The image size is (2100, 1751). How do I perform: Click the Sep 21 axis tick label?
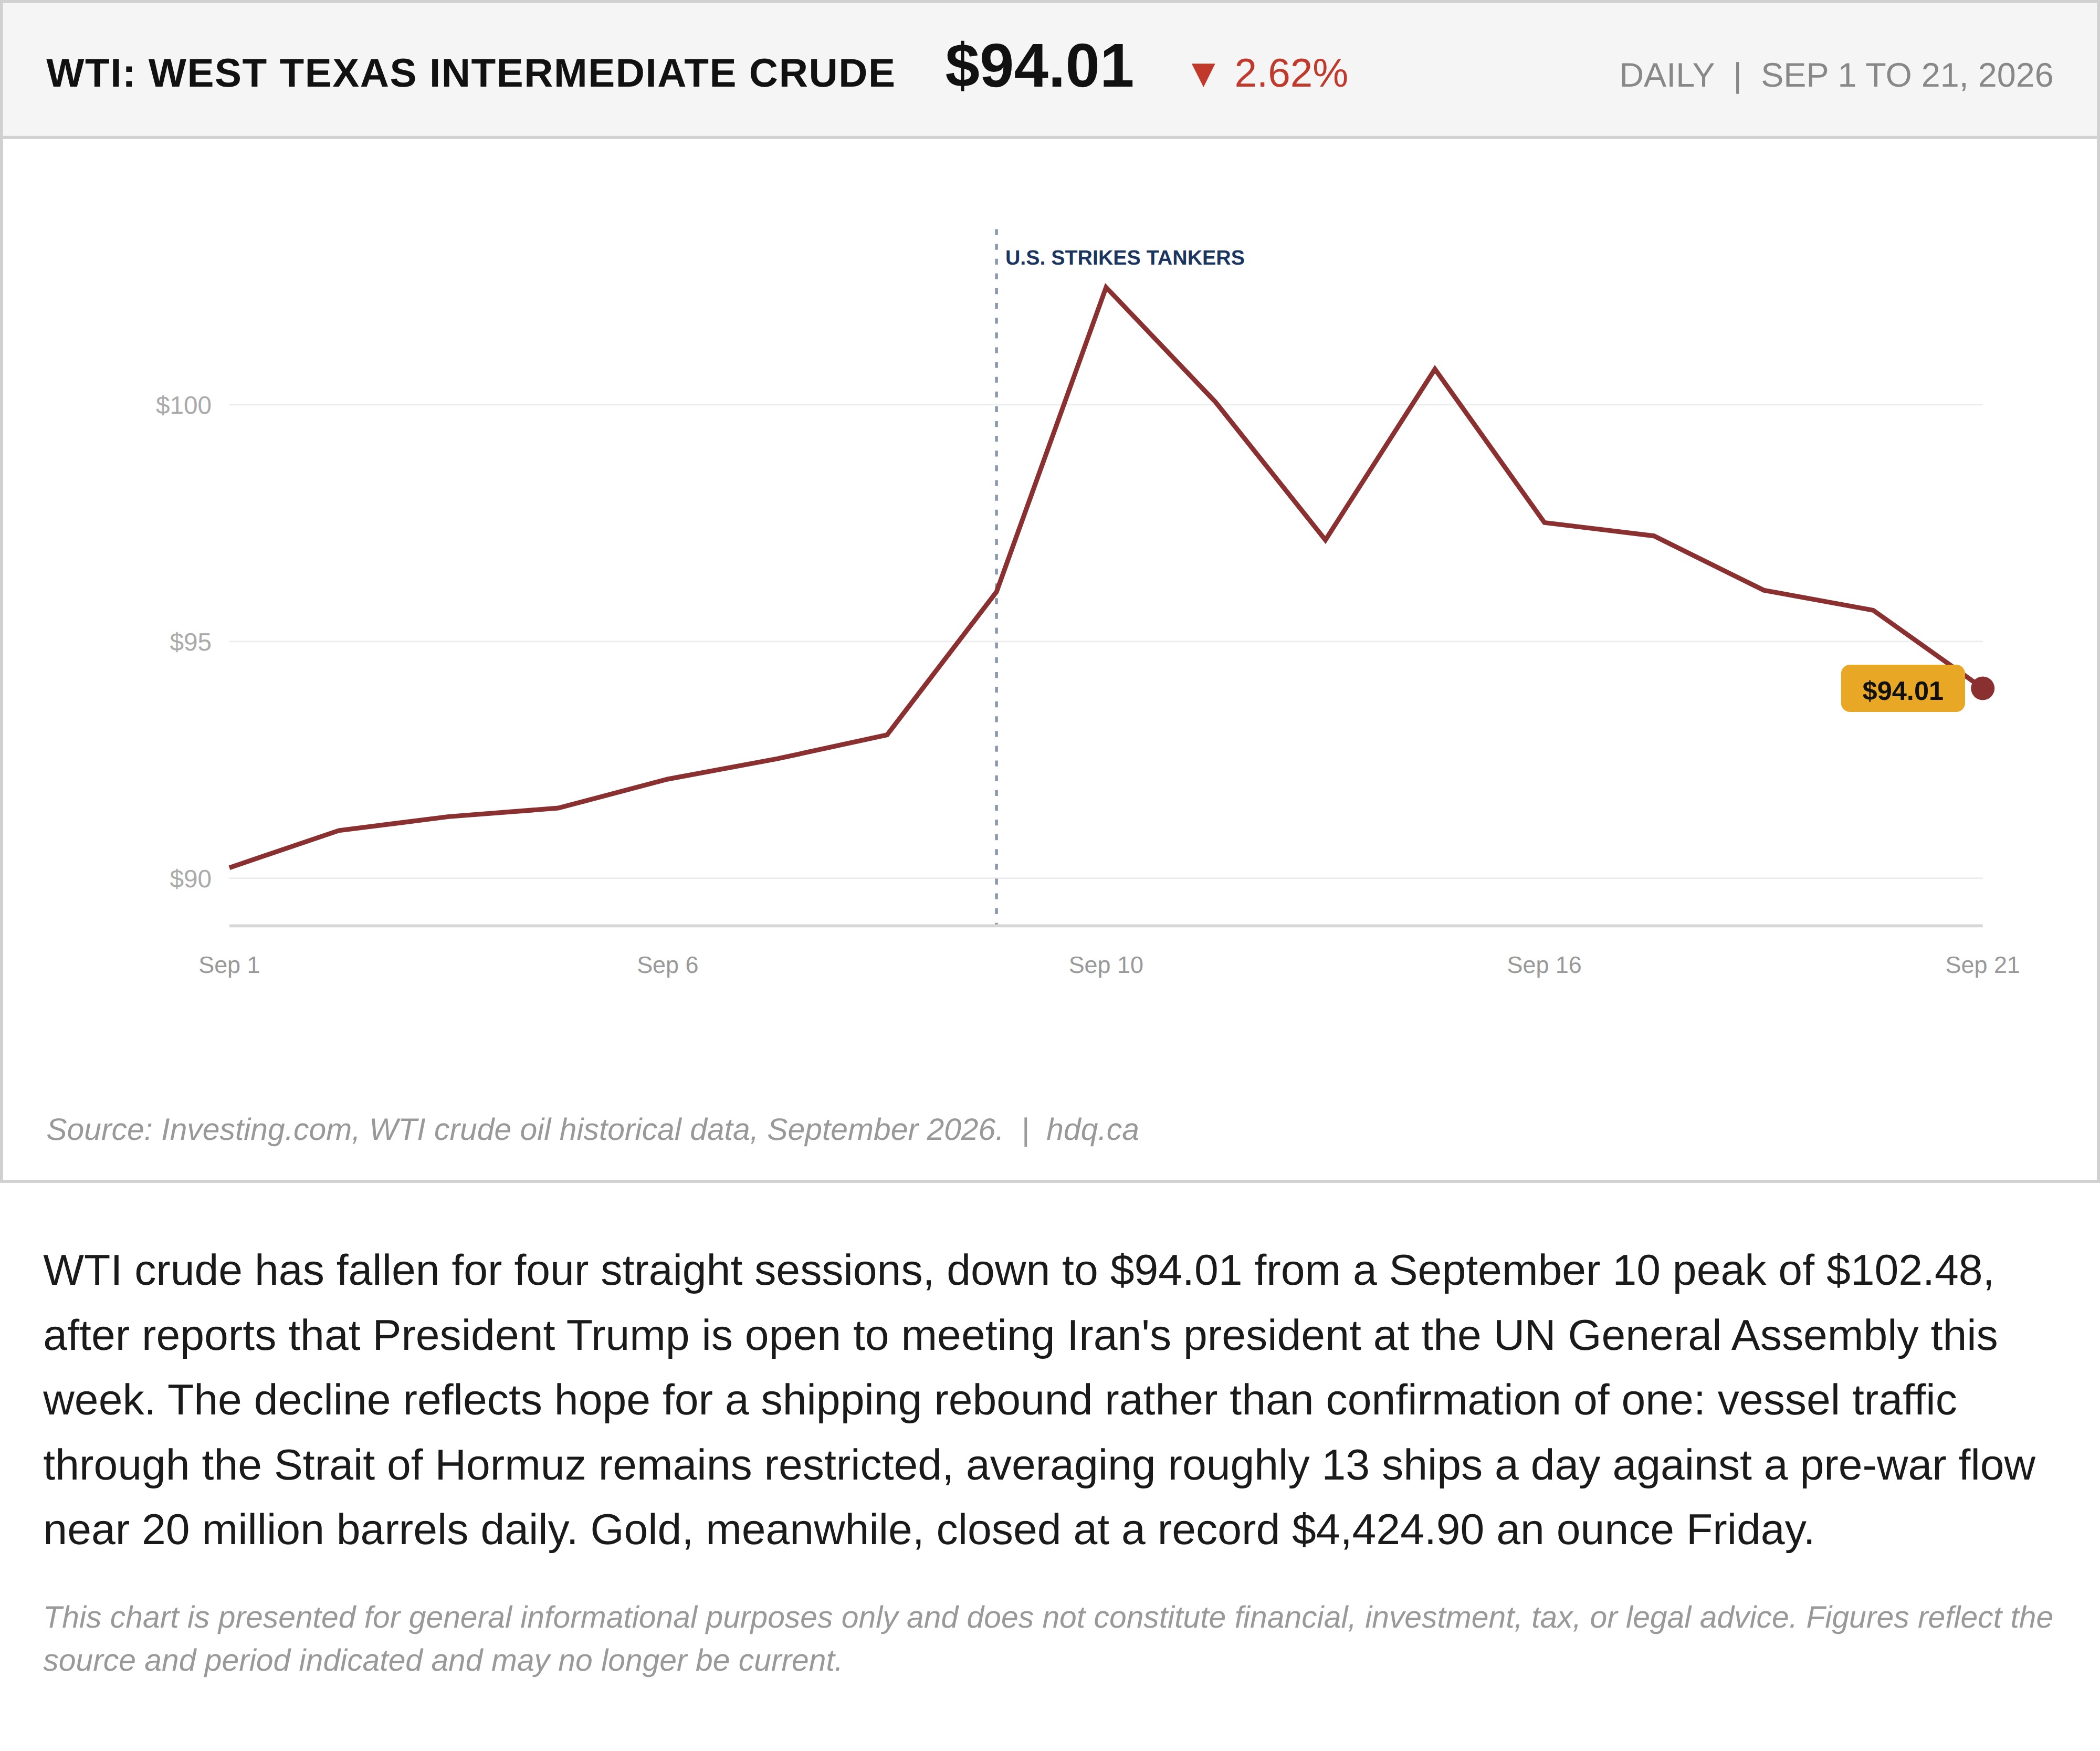coord(1982,965)
